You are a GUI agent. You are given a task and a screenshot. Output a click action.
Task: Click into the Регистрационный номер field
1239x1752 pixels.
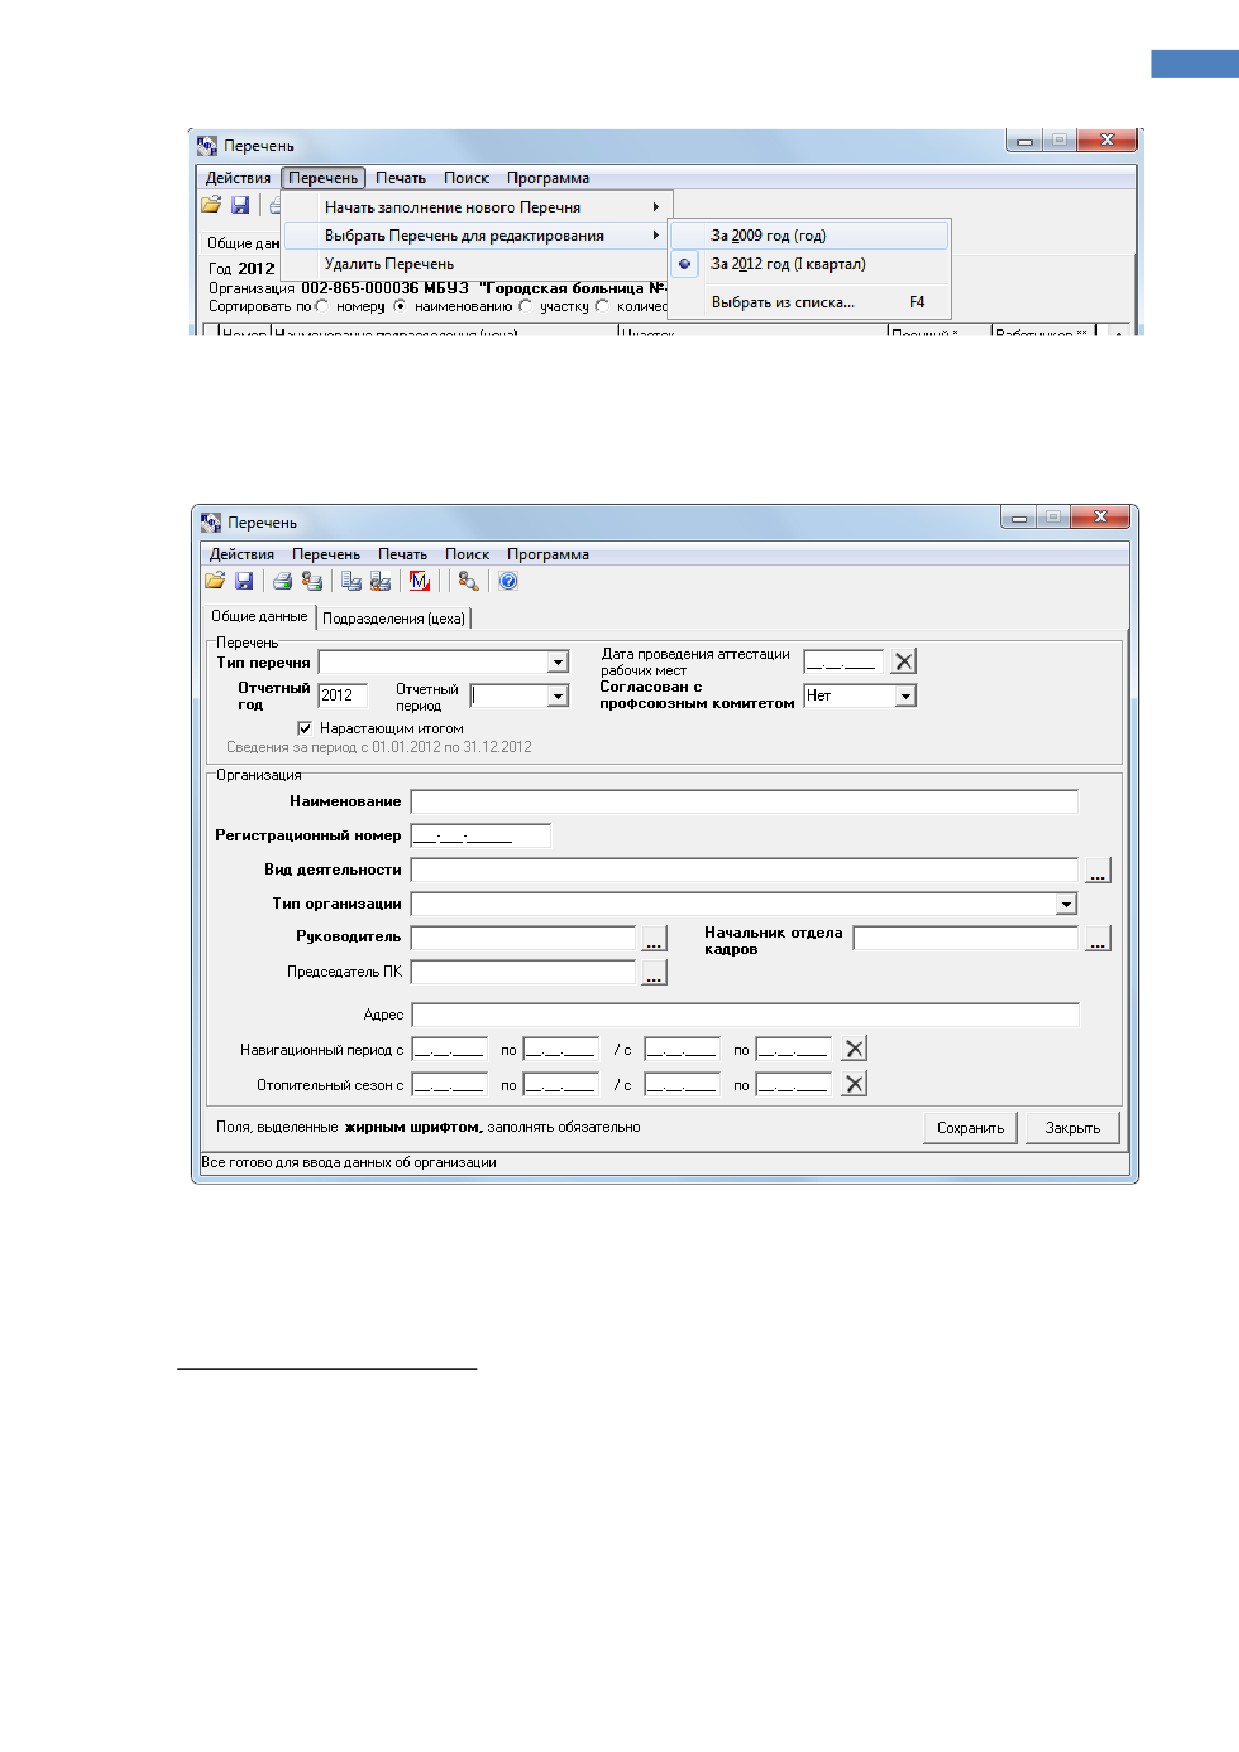[x=481, y=836]
